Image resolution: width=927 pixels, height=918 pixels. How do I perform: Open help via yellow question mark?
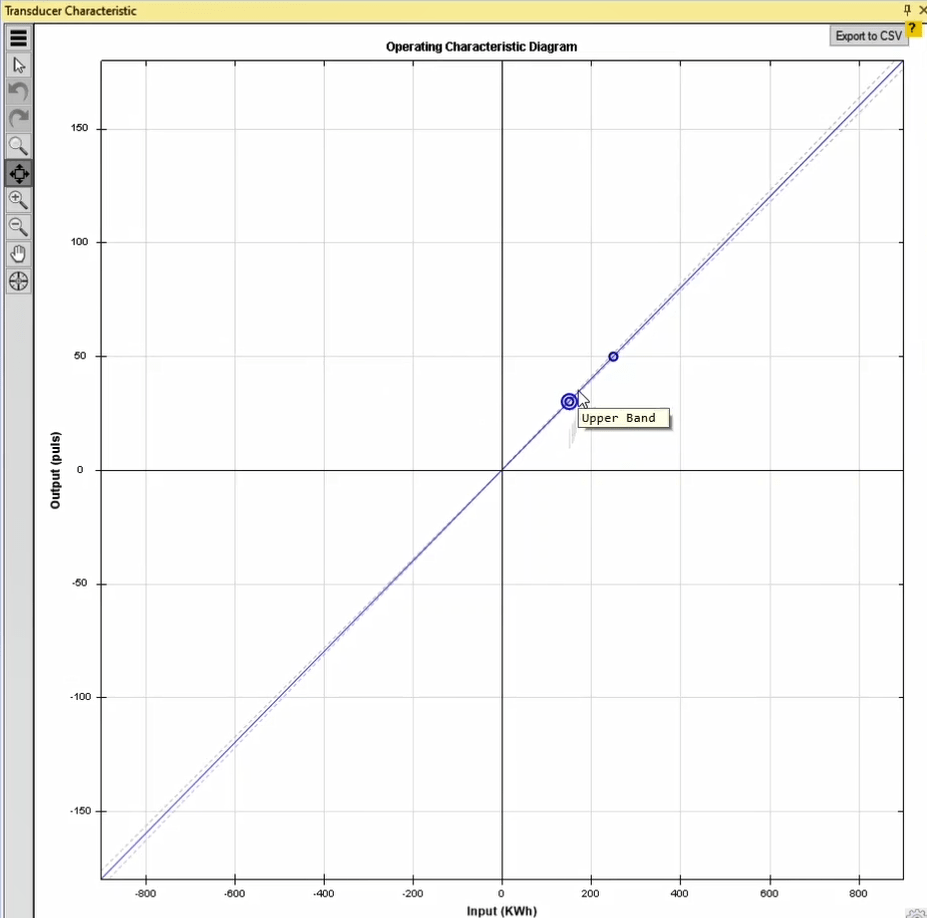913,28
